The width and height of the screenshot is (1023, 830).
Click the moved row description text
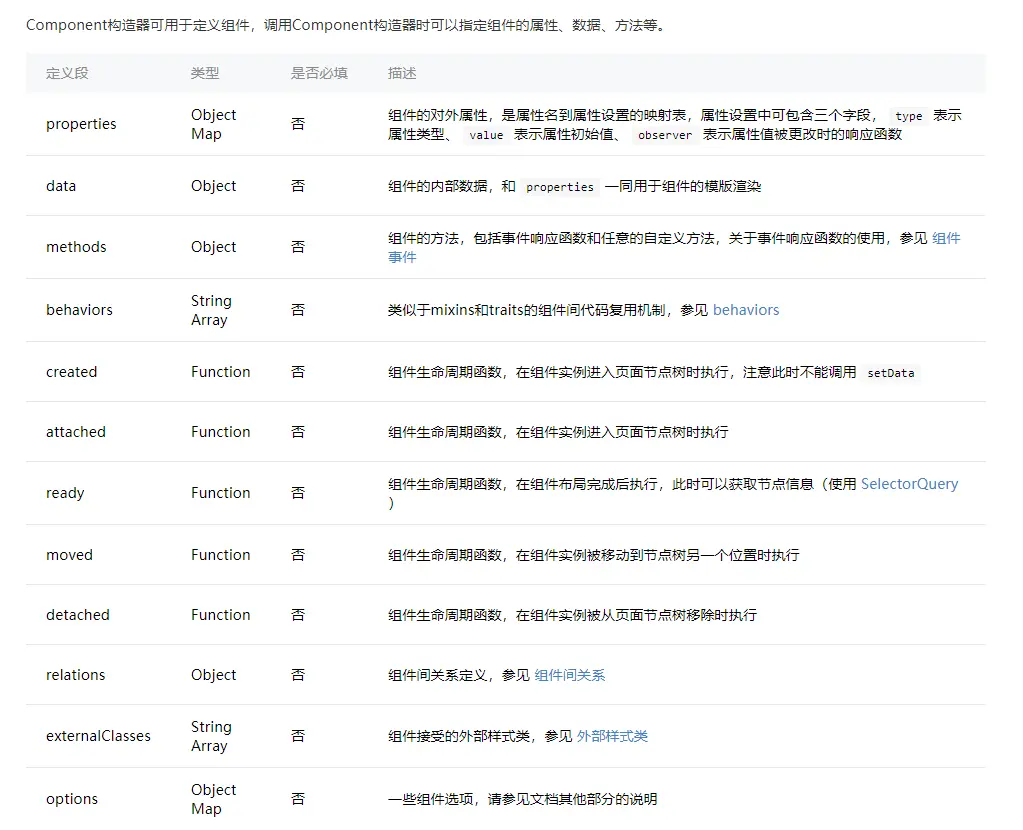tap(594, 555)
